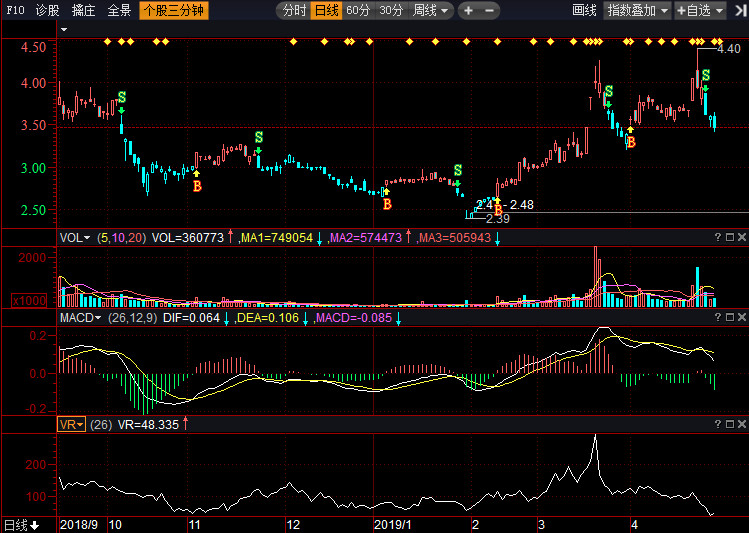Open the 周线 period dropdown
This screenshot has height=533, width=749.
pyautogui.click(x=431, y=11)
